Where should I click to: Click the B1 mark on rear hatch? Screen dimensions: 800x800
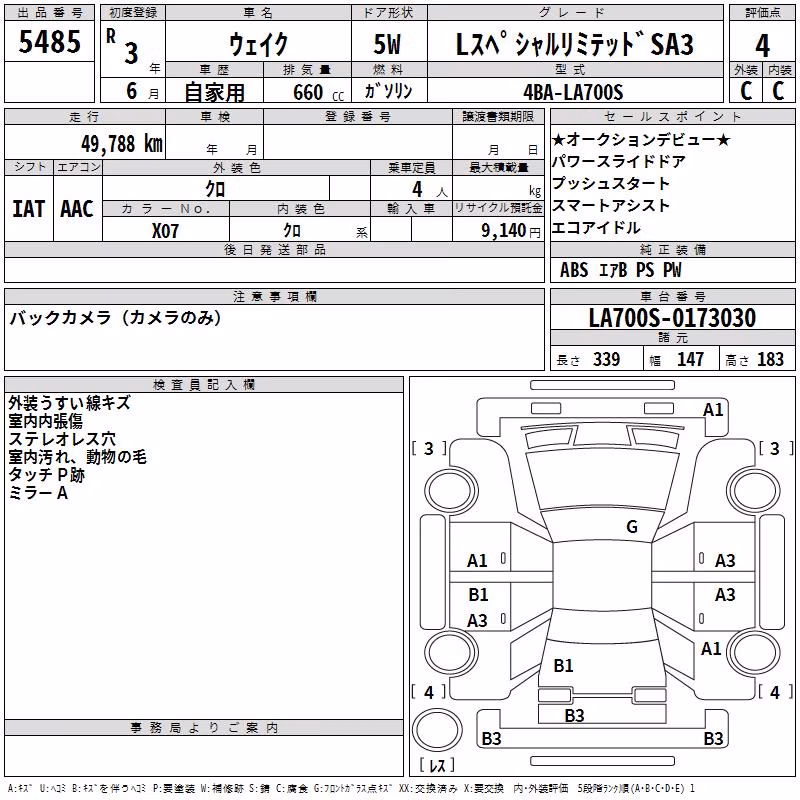click(563, 665)
